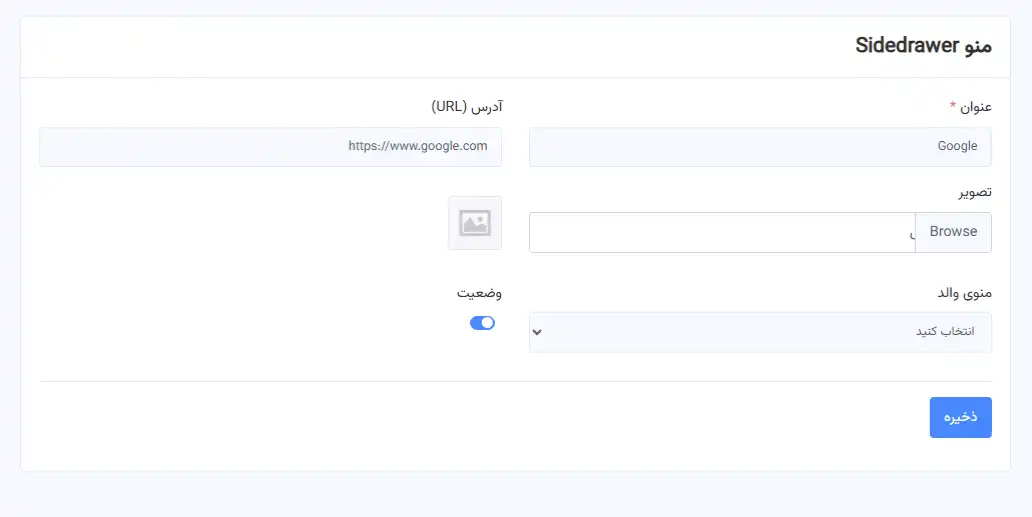Image resolution: width=1032 pixels, height=517 pixels.
Task: Click the منوی والد label
Action: coord(962,293)
